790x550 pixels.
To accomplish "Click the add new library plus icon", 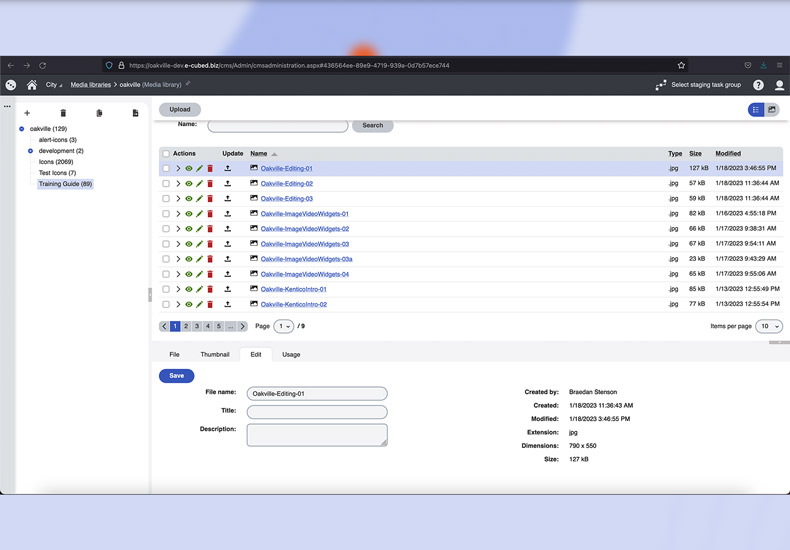I will pyautogui.click(x=27, y=113).
